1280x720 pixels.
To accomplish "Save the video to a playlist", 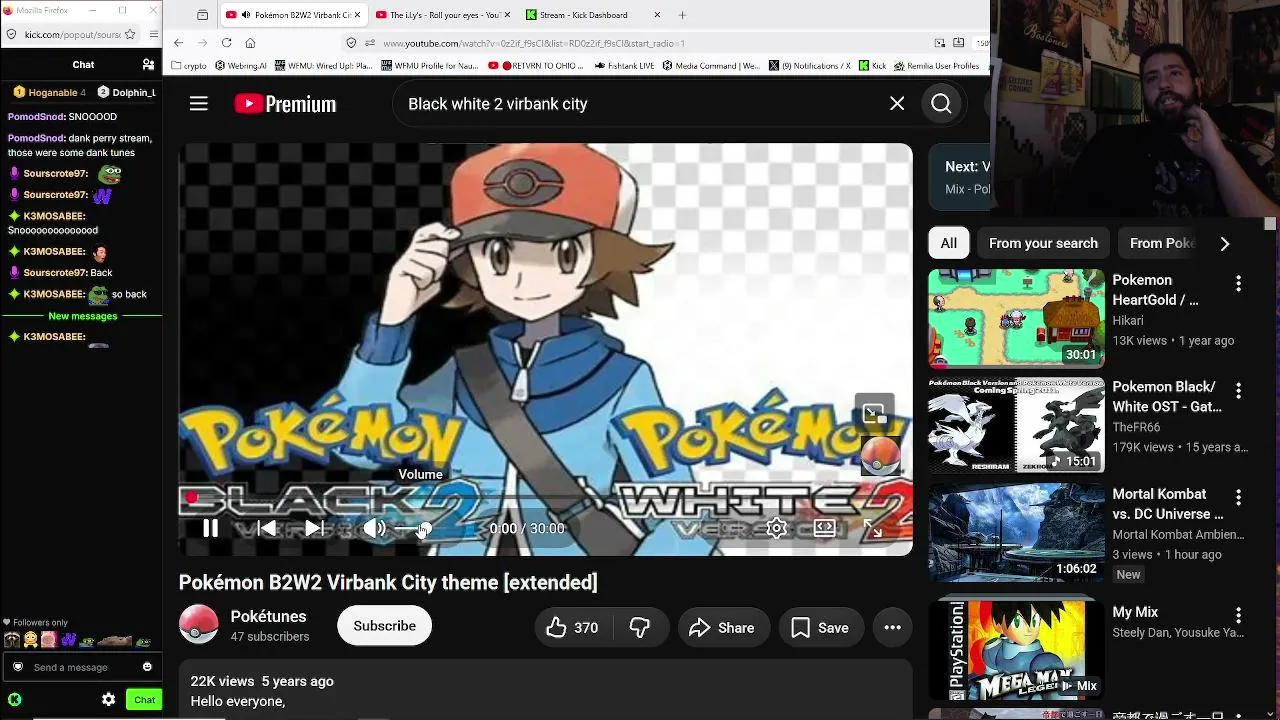I will click(820, 628).
